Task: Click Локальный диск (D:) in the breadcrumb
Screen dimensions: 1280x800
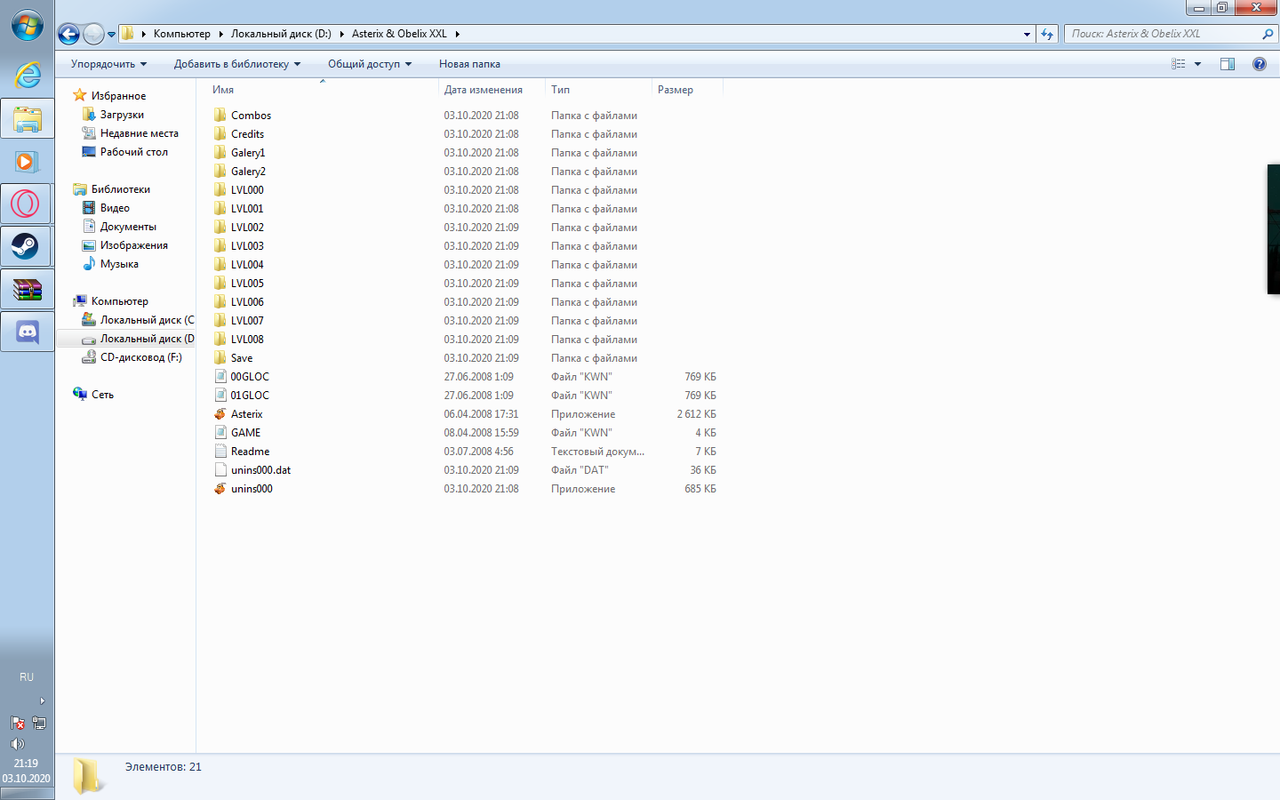Action: coord(281,34)
